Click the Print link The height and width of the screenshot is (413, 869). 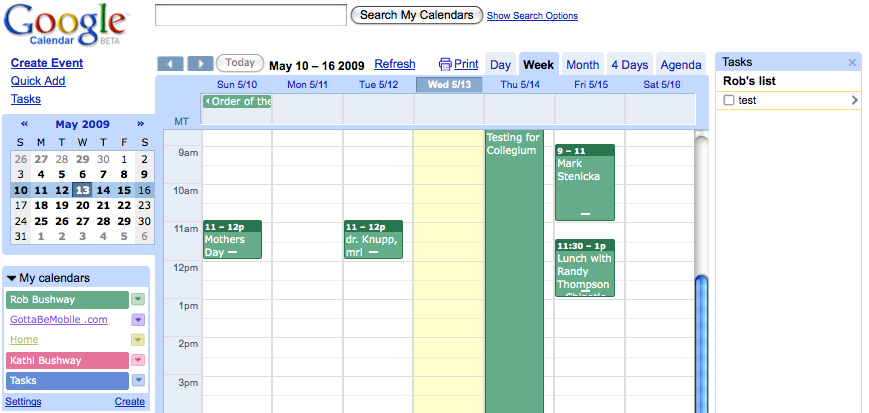pyautogui.click(x=466, y=64)
